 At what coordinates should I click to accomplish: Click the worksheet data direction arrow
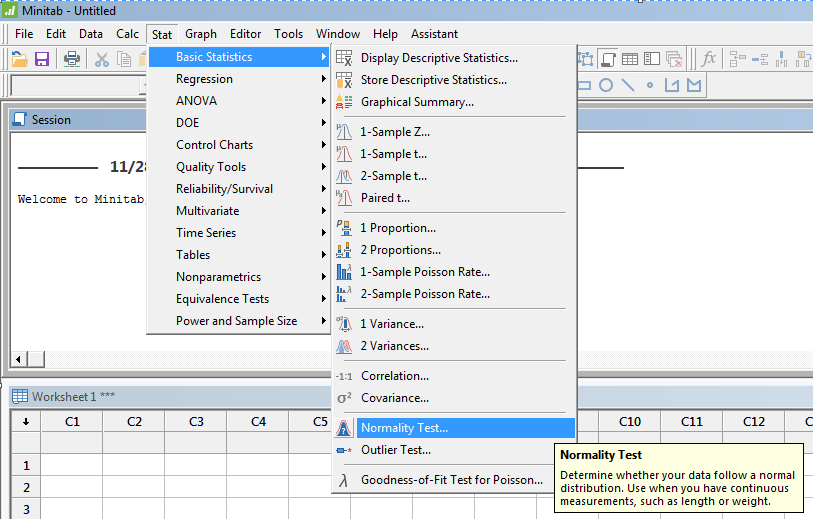pyautogui.click(x=26, y=422)
